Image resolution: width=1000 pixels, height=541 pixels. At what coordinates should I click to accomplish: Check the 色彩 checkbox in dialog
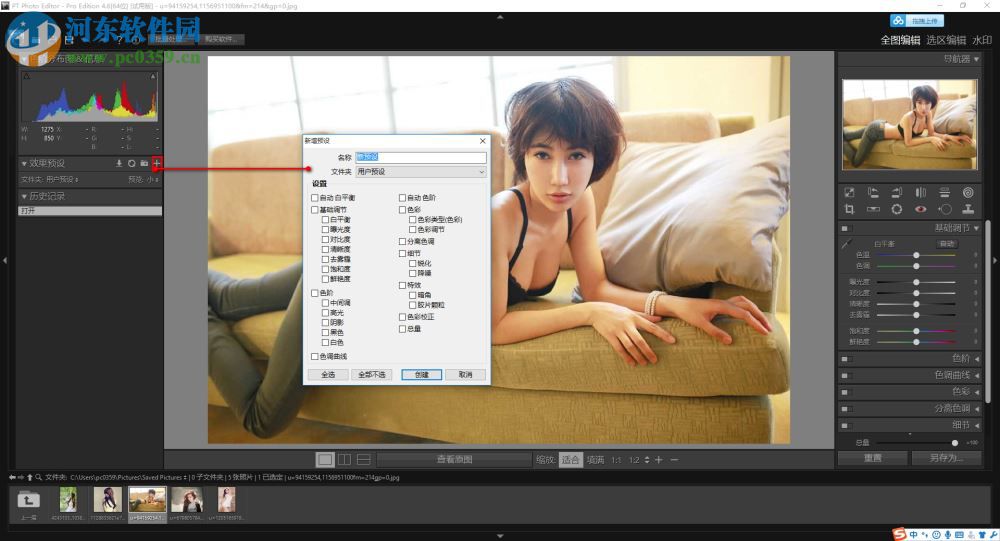click(x=402, y=209)
